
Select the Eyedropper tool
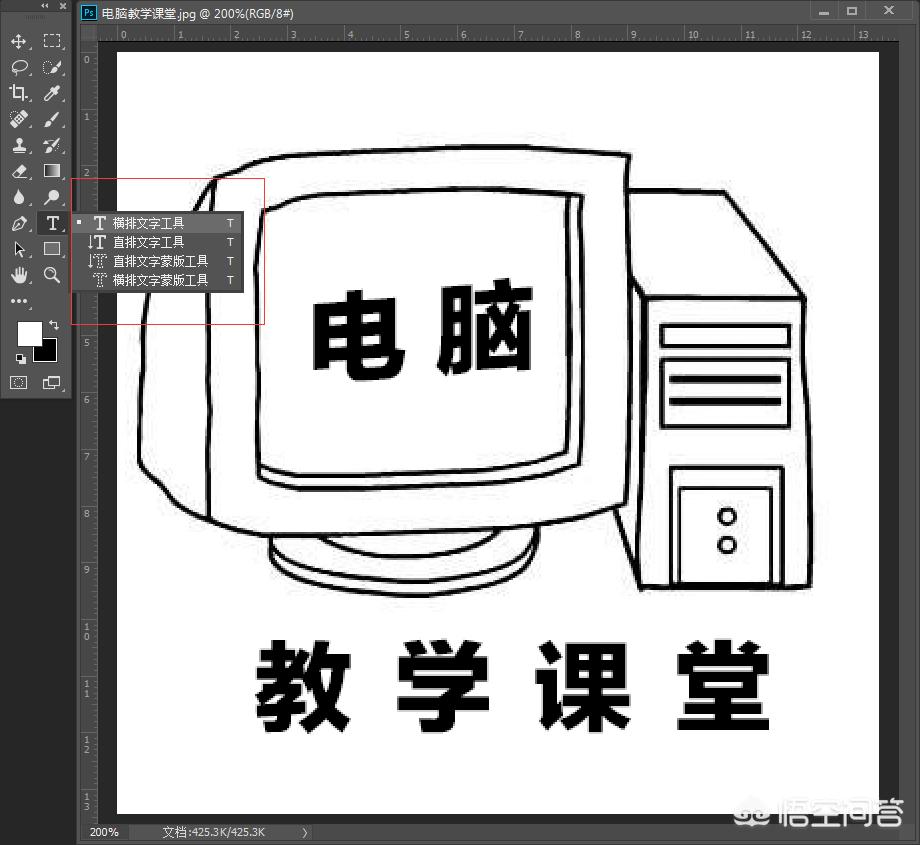tap(52, 93)
